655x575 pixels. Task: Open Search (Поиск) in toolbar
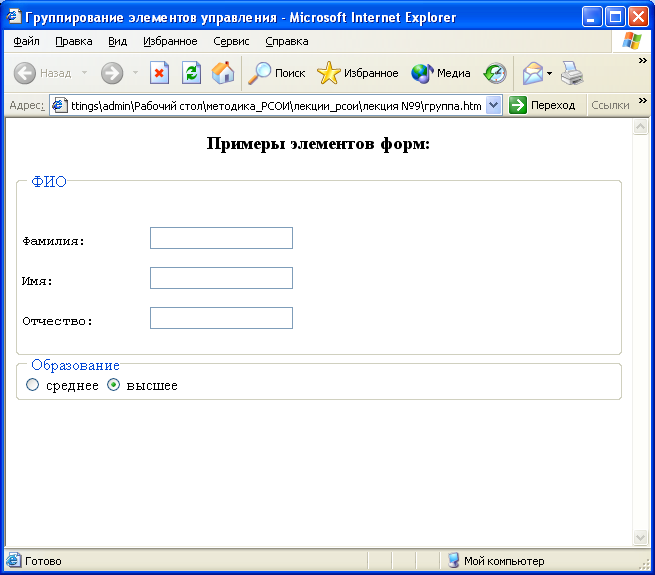coord(277,73)
